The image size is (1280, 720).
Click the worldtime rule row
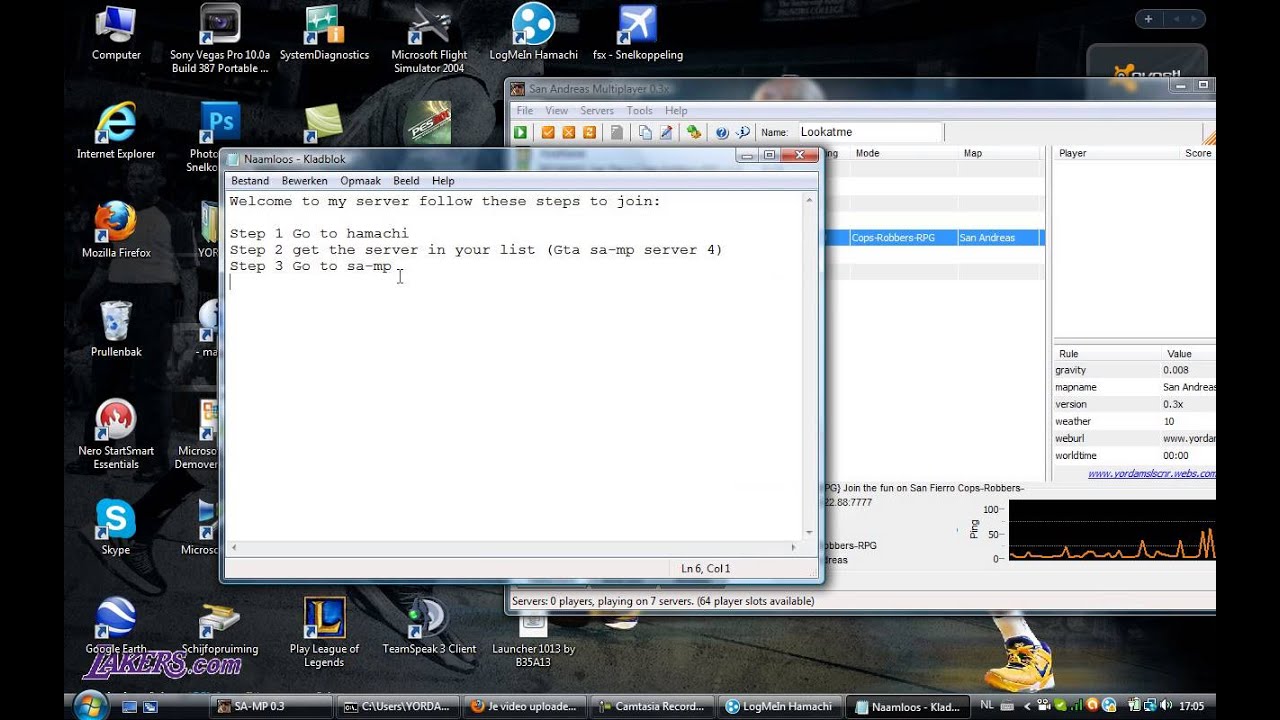pyautogui.click(x=1134, y=455)
